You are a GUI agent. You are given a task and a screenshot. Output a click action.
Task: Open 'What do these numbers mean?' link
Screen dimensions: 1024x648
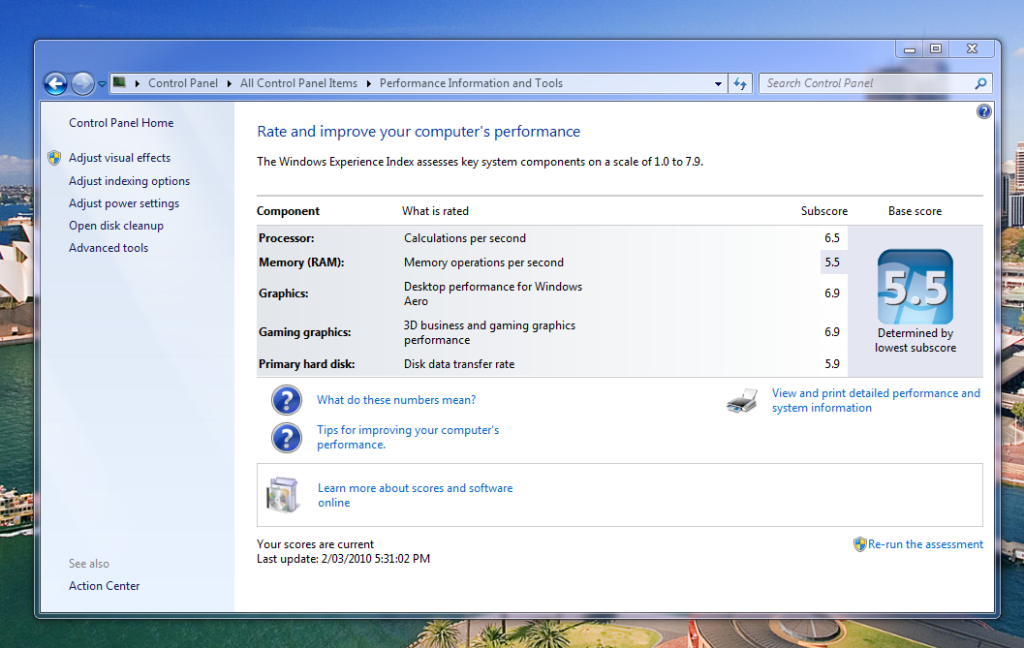396,400
